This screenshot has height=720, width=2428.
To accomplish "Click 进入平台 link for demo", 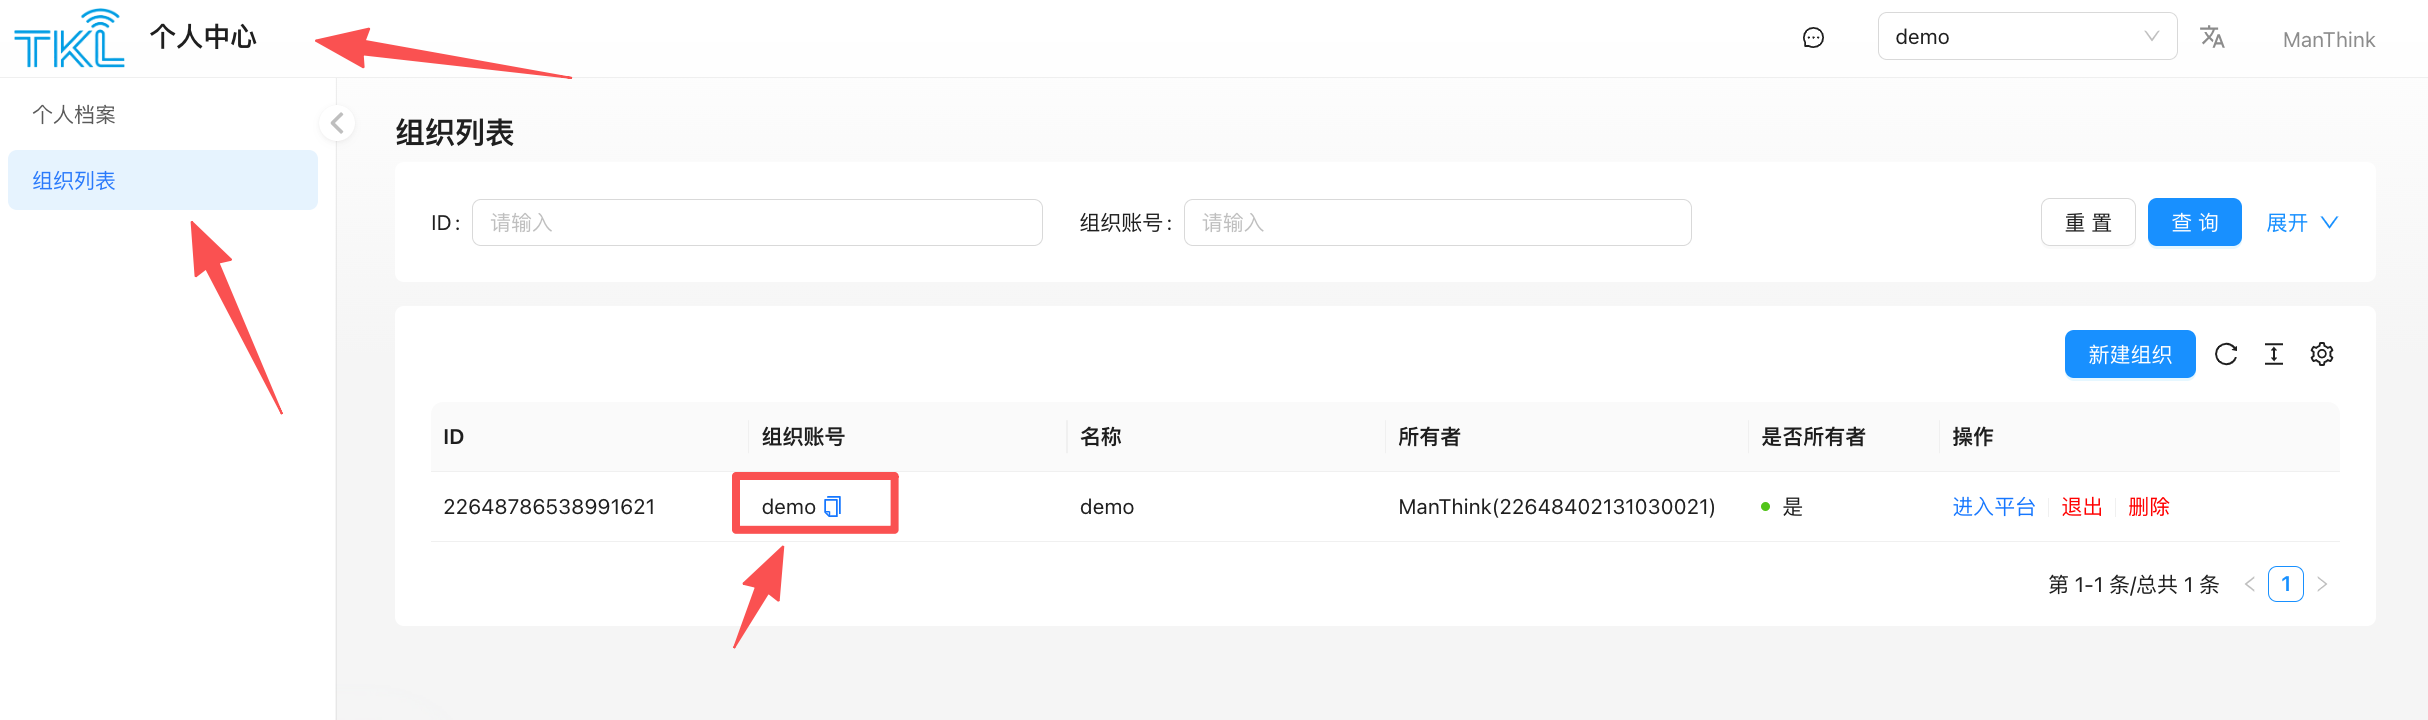I will [1993, 507].
